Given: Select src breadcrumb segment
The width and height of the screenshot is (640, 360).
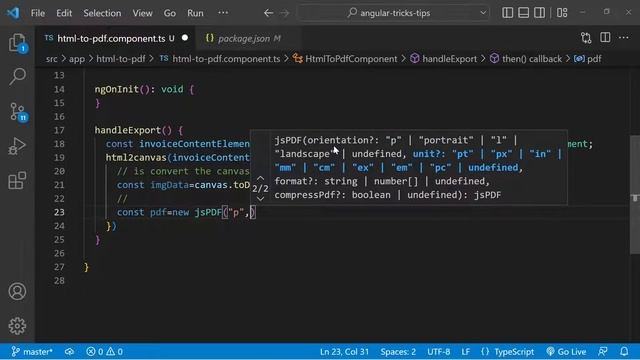Looking at the screenshot, I should click(52, 59).
